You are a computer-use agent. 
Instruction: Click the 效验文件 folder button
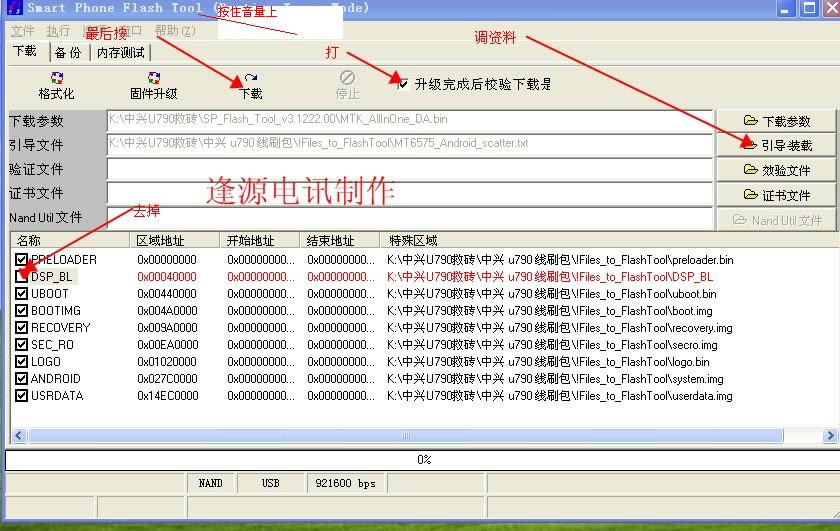click(x=777, y=170)
